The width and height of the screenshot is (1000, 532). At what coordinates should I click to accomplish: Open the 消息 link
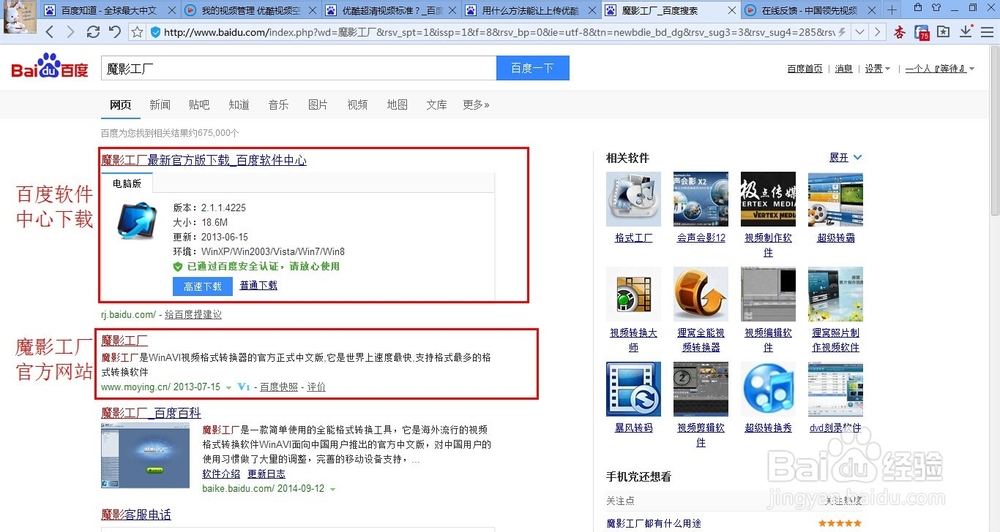844,69
